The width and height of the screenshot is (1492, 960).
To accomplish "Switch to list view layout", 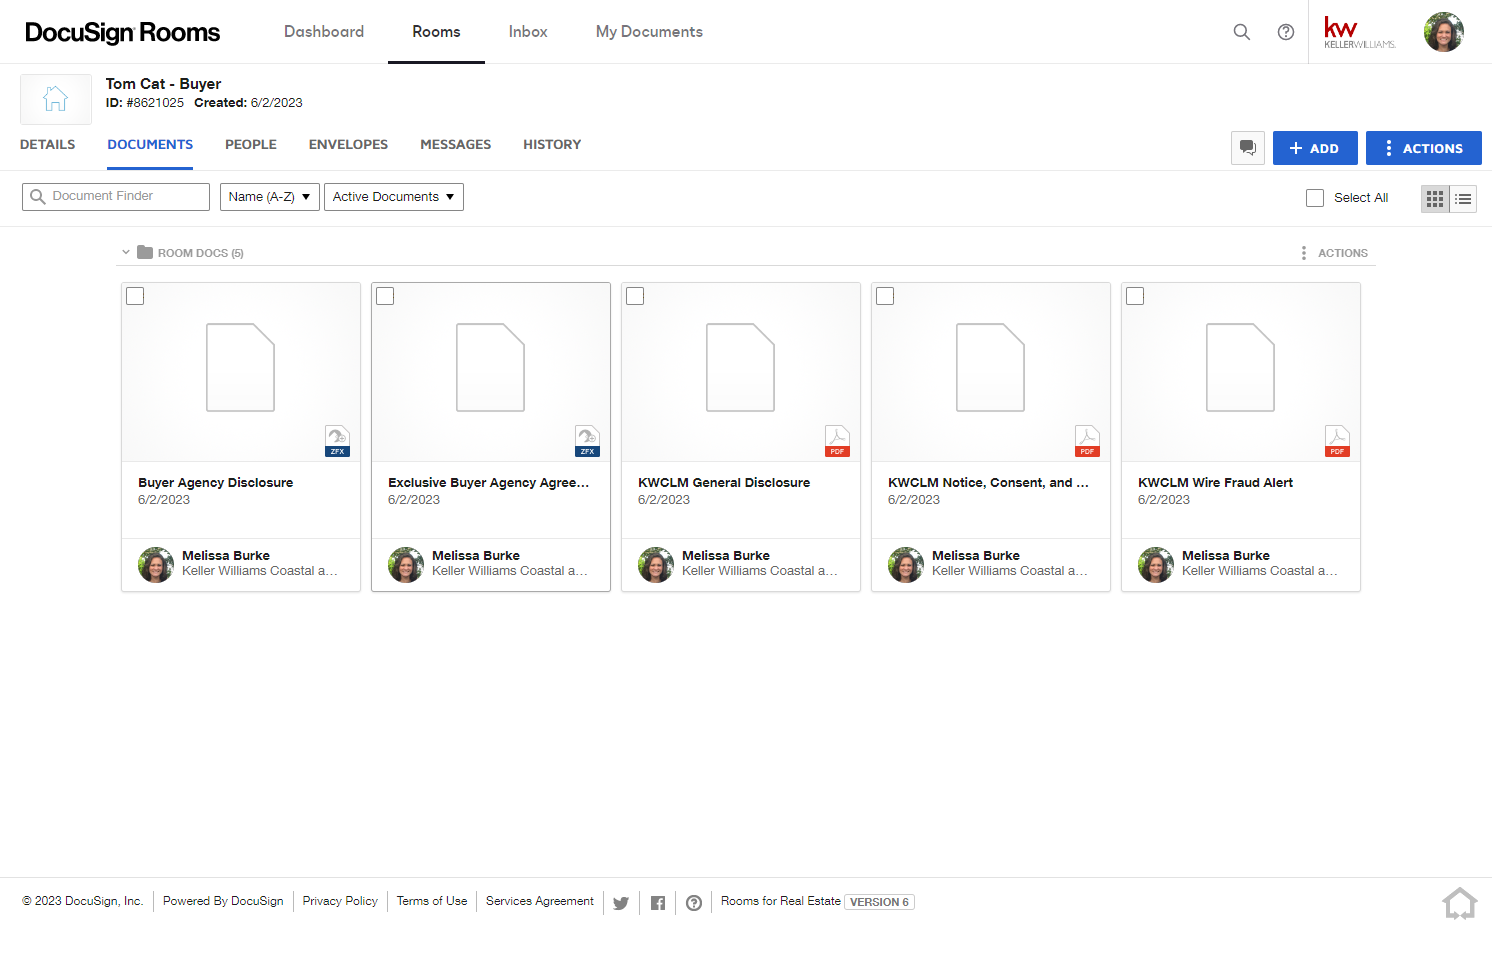I will tap(1463, 199).
